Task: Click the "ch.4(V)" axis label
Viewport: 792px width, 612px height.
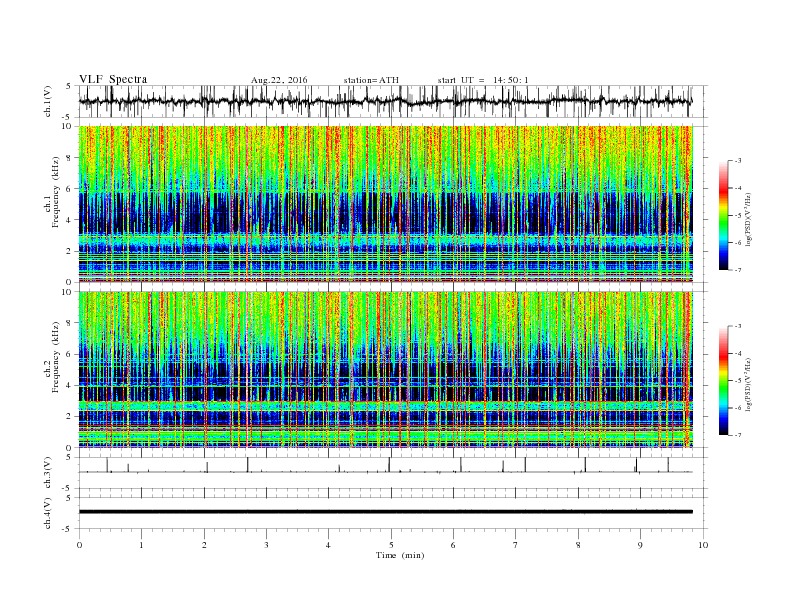Action: pos(48,513)
